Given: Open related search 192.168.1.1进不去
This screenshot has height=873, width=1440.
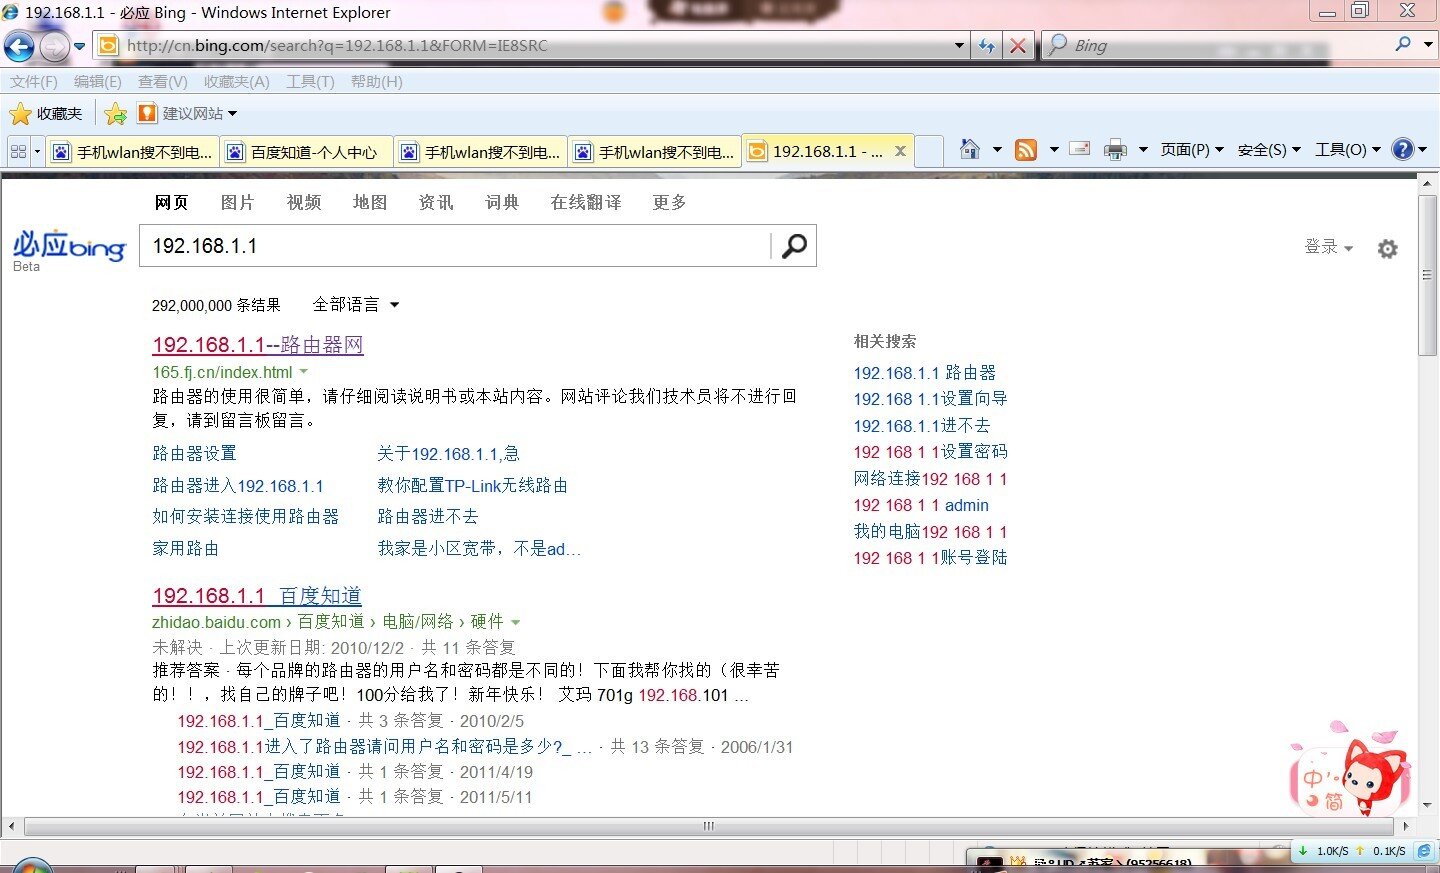Looking at the screenshot, I should tap(921, 425).
